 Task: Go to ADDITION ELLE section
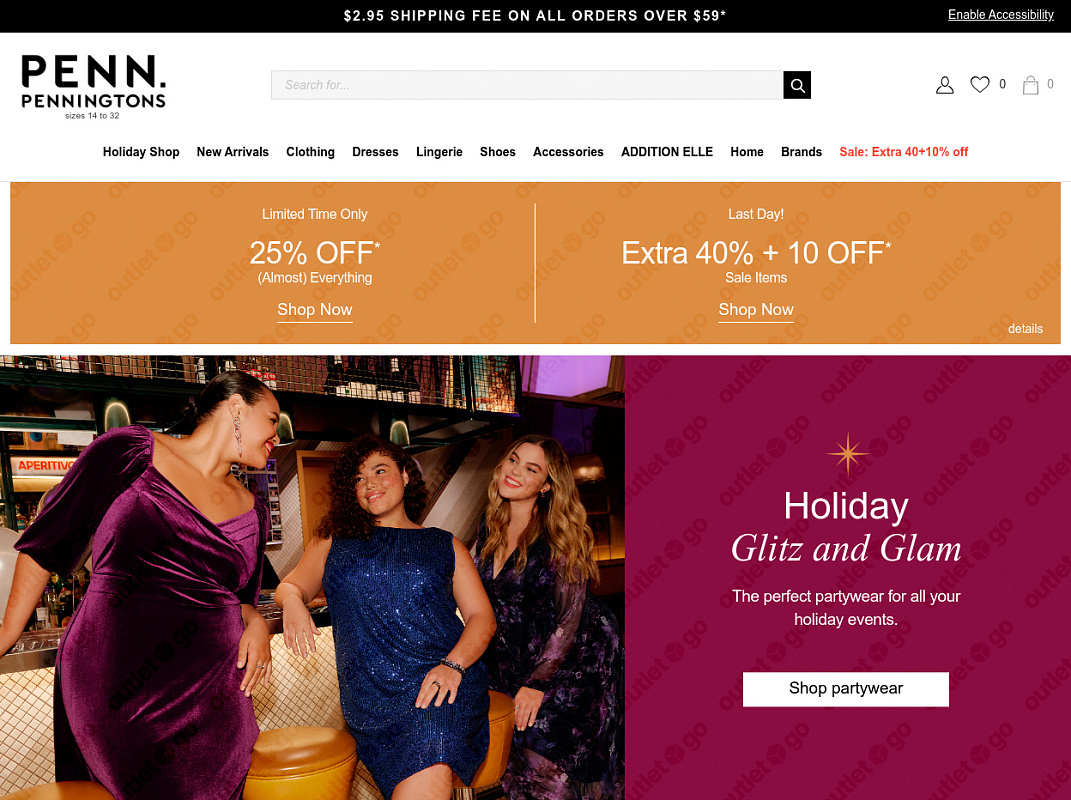[x=667, y=152]
